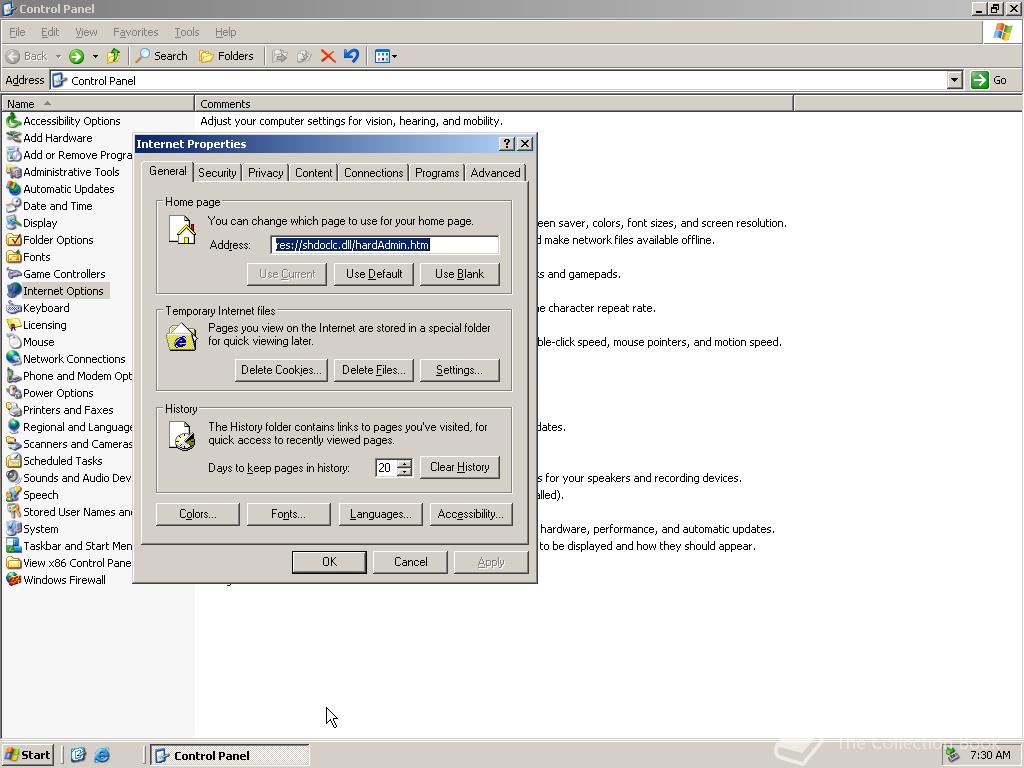Click the blue Undo toolbar icon
This screenshot has height=768, width=1024.
pos(351,56)
